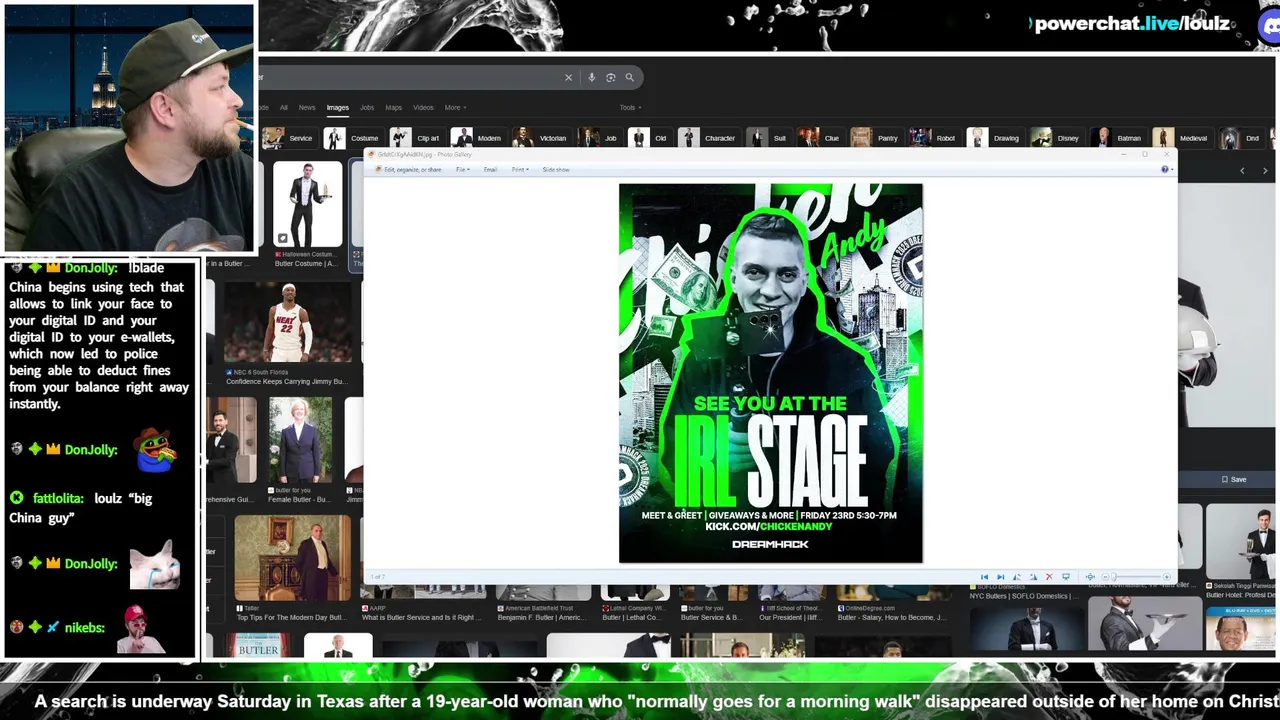The image size is (1280, 720).
Task: Filter images by Medieval chip
Action: (x=1182, y=138)
